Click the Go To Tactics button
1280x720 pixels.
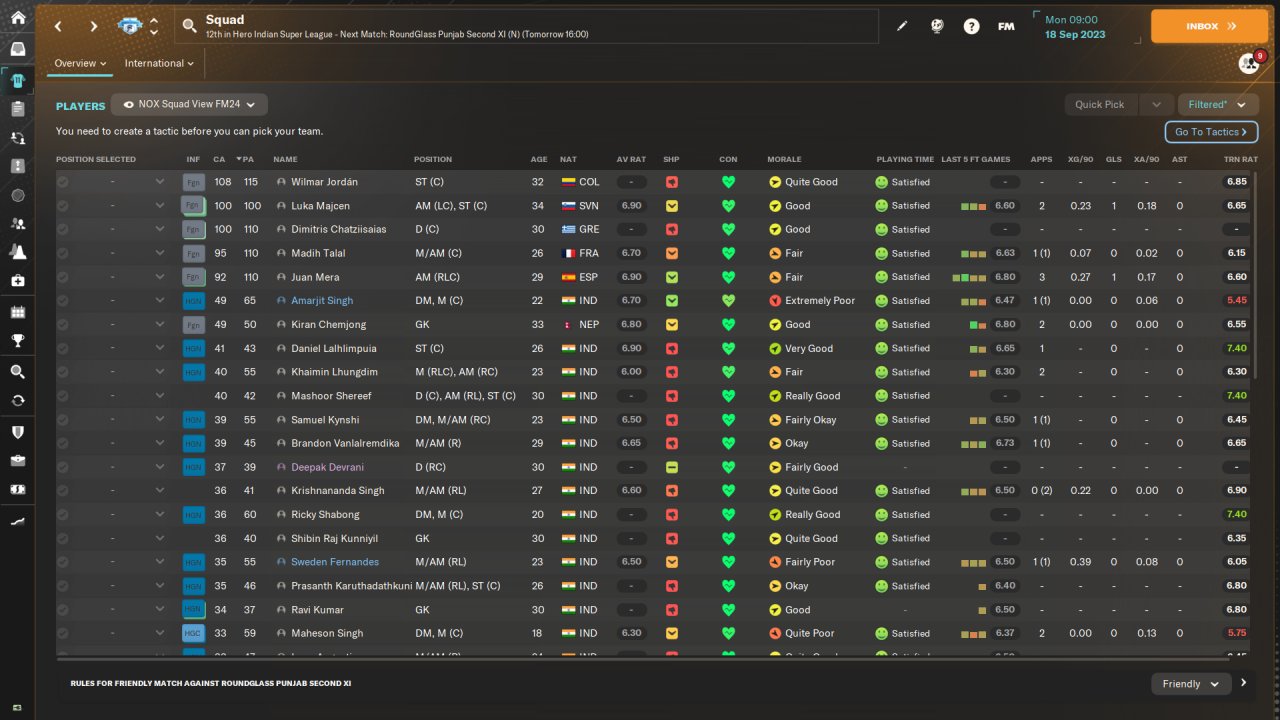(1210, 132)
